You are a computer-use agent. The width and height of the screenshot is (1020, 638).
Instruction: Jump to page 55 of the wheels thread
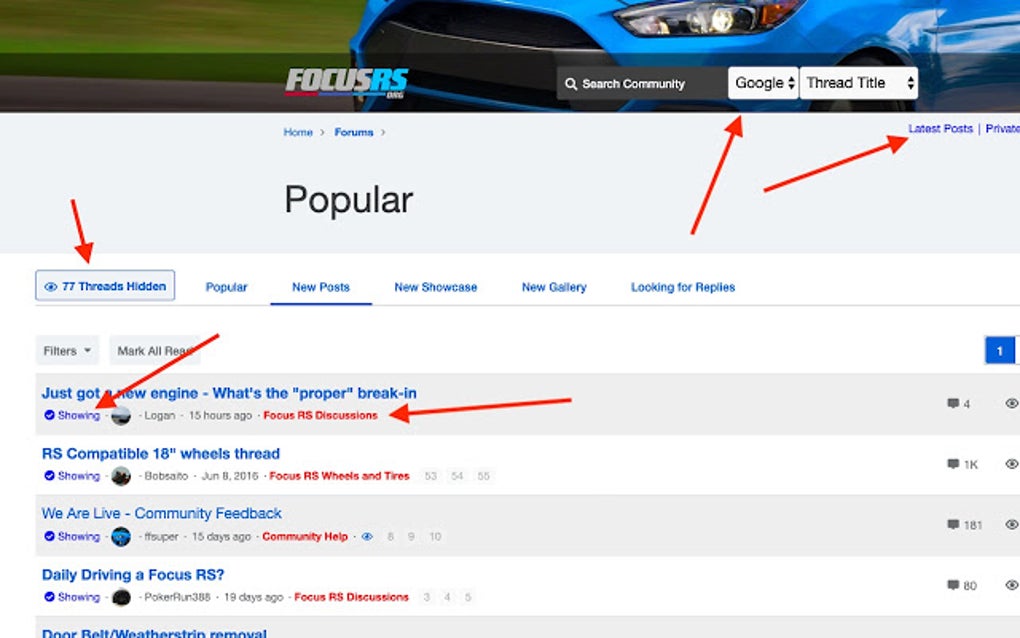pyautogui.click(x=483, y=477)
